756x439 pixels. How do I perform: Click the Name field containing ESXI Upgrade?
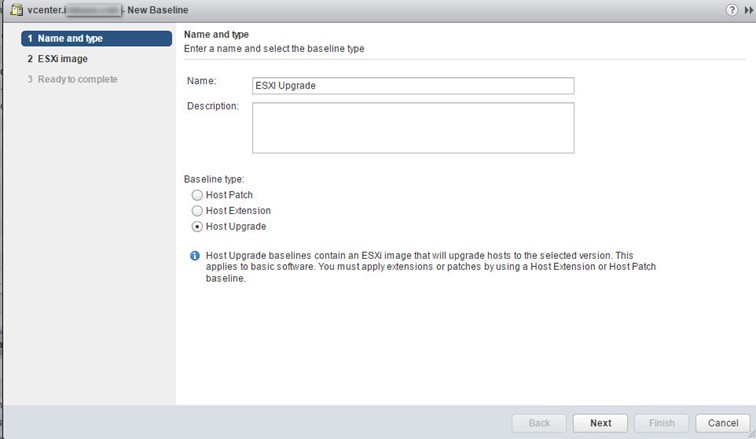413,86
